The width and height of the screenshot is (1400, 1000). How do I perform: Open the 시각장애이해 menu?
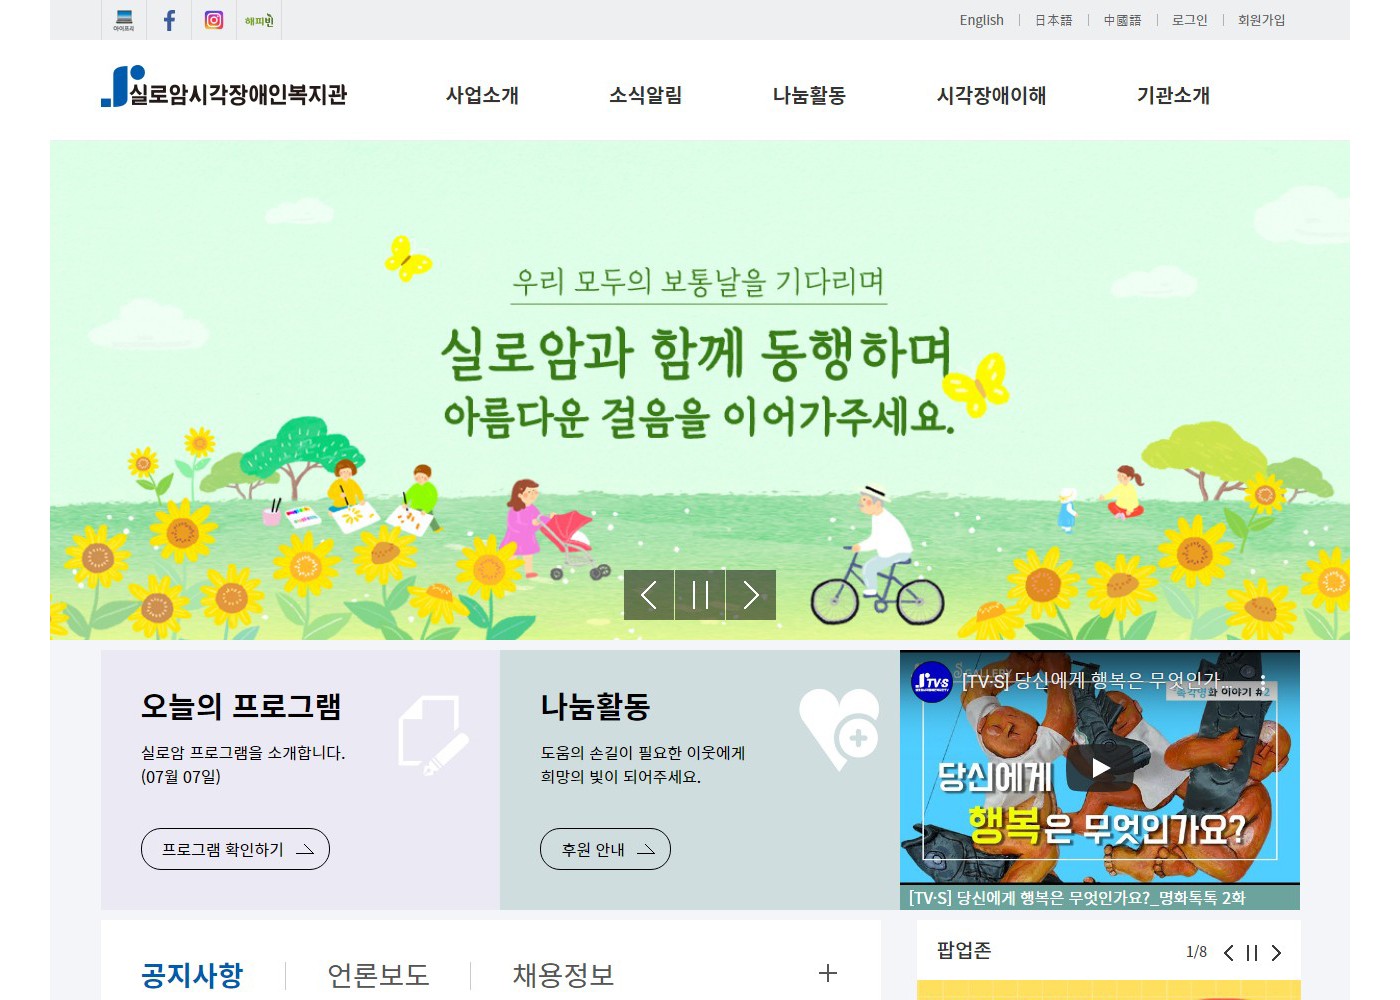[x=991, y=95]
